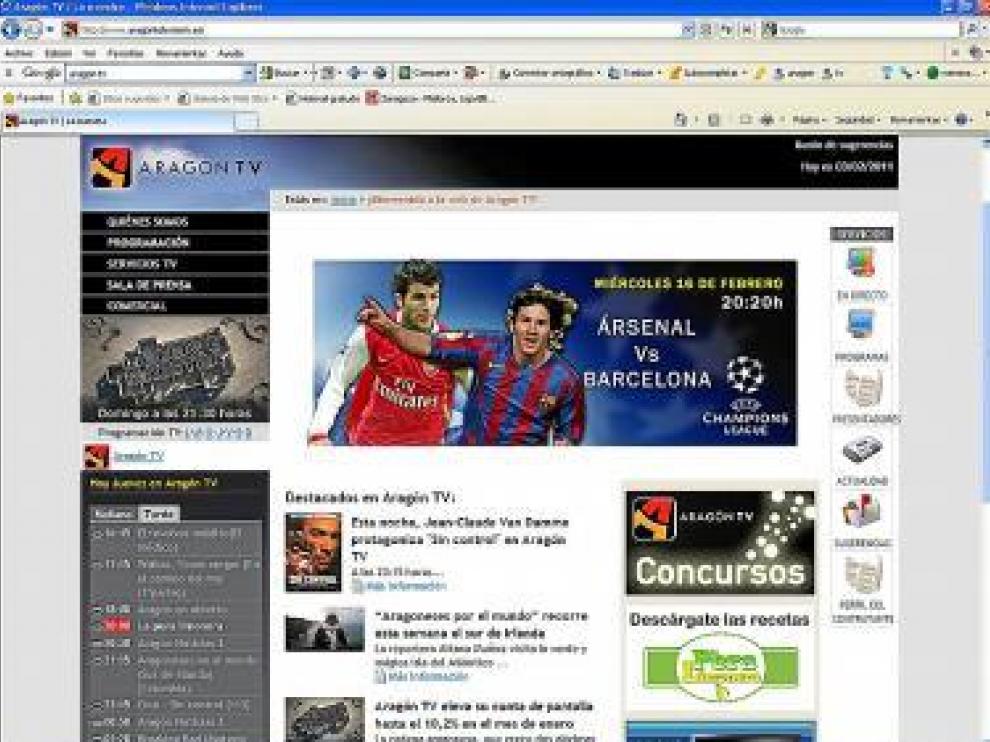Click the Aragón TV logo in header
Viewport: 990px width, 742px height.
coord(175,168)
